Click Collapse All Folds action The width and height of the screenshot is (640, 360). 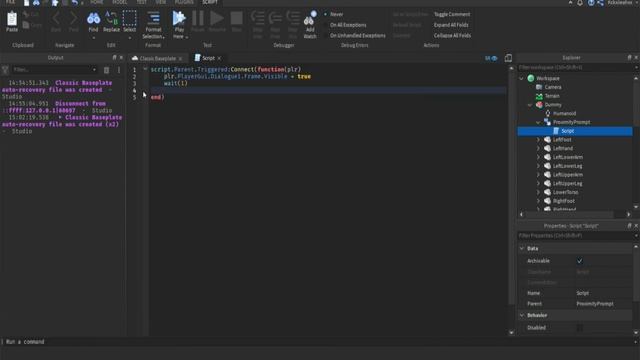[452, 36]
